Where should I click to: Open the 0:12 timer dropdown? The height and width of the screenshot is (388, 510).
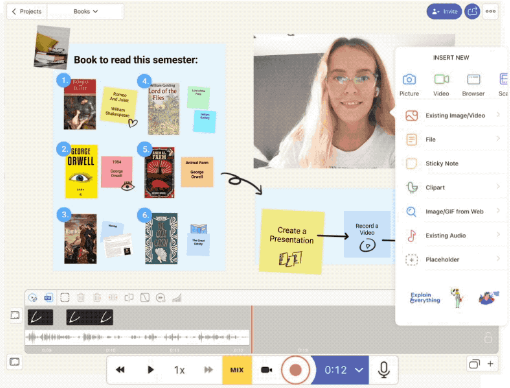(x=343, y=370)
